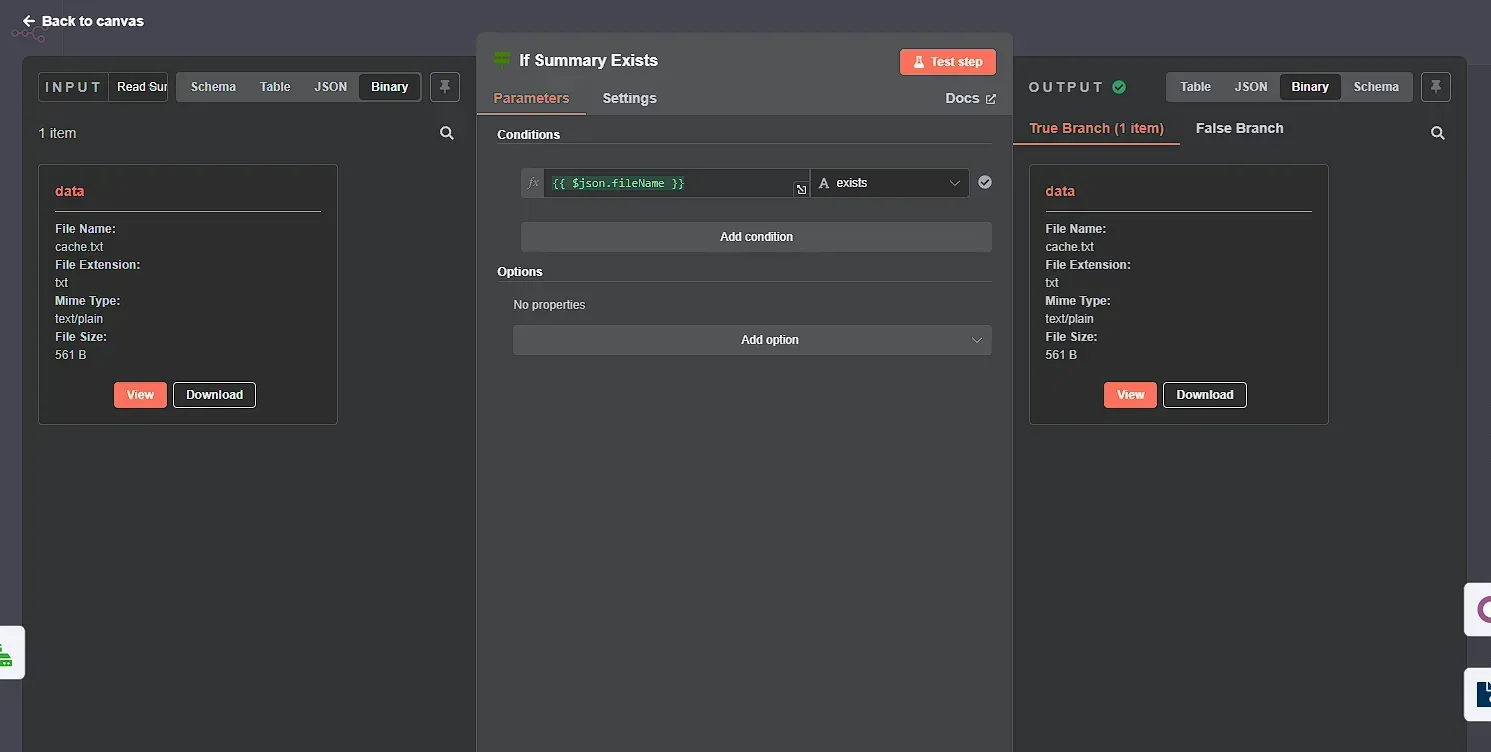Click the 'A' string type icon near exists

coord(823,183)
